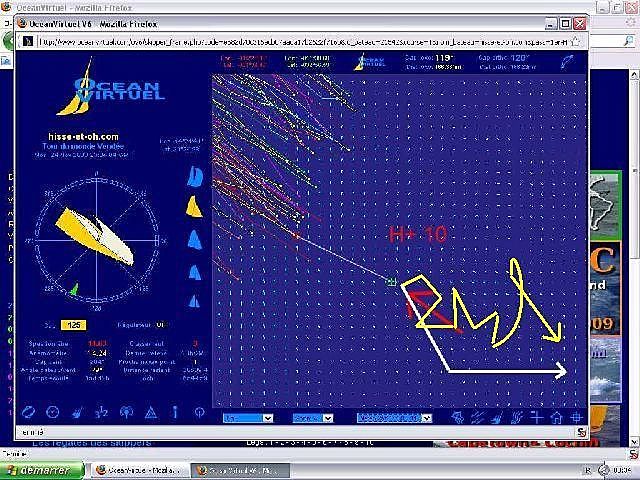Open the clock icon in bottom toolbar
This screenshot has height=480, width=640.
[53, 412]
